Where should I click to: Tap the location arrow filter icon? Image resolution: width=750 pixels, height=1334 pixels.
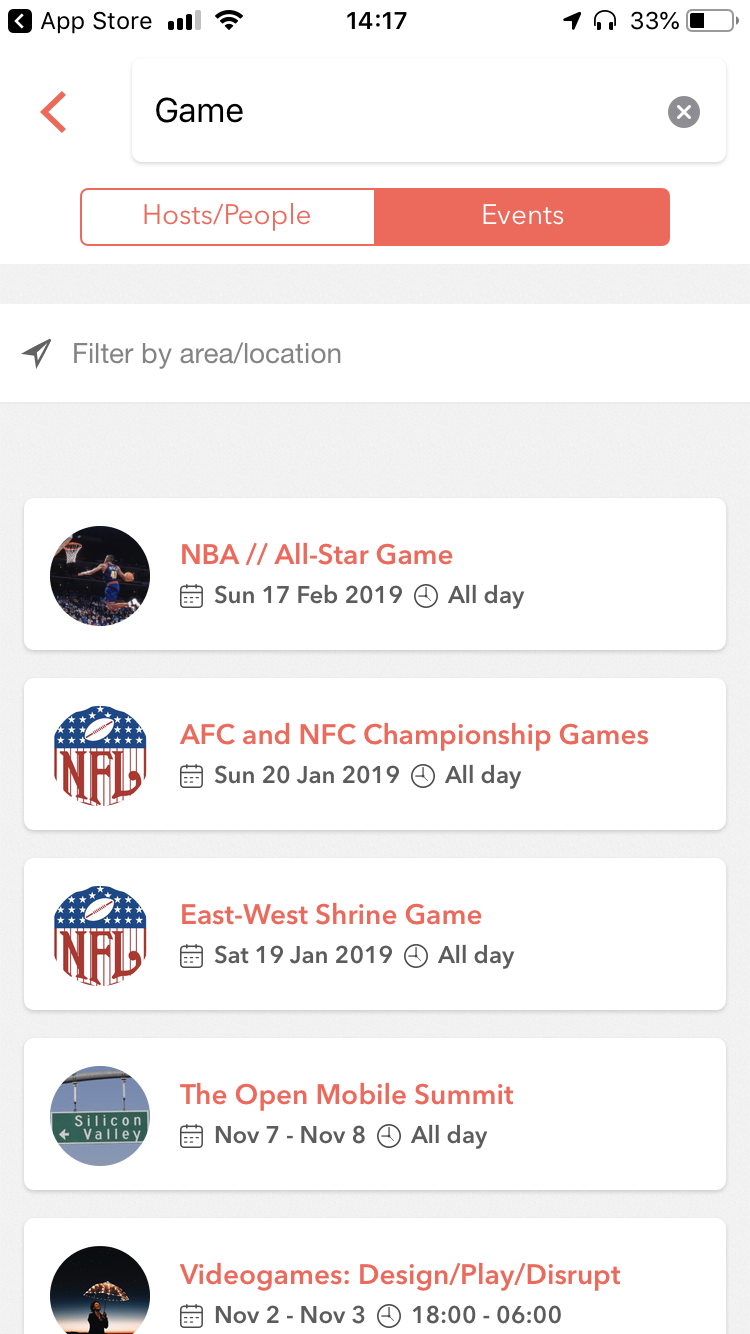[37, 353]
